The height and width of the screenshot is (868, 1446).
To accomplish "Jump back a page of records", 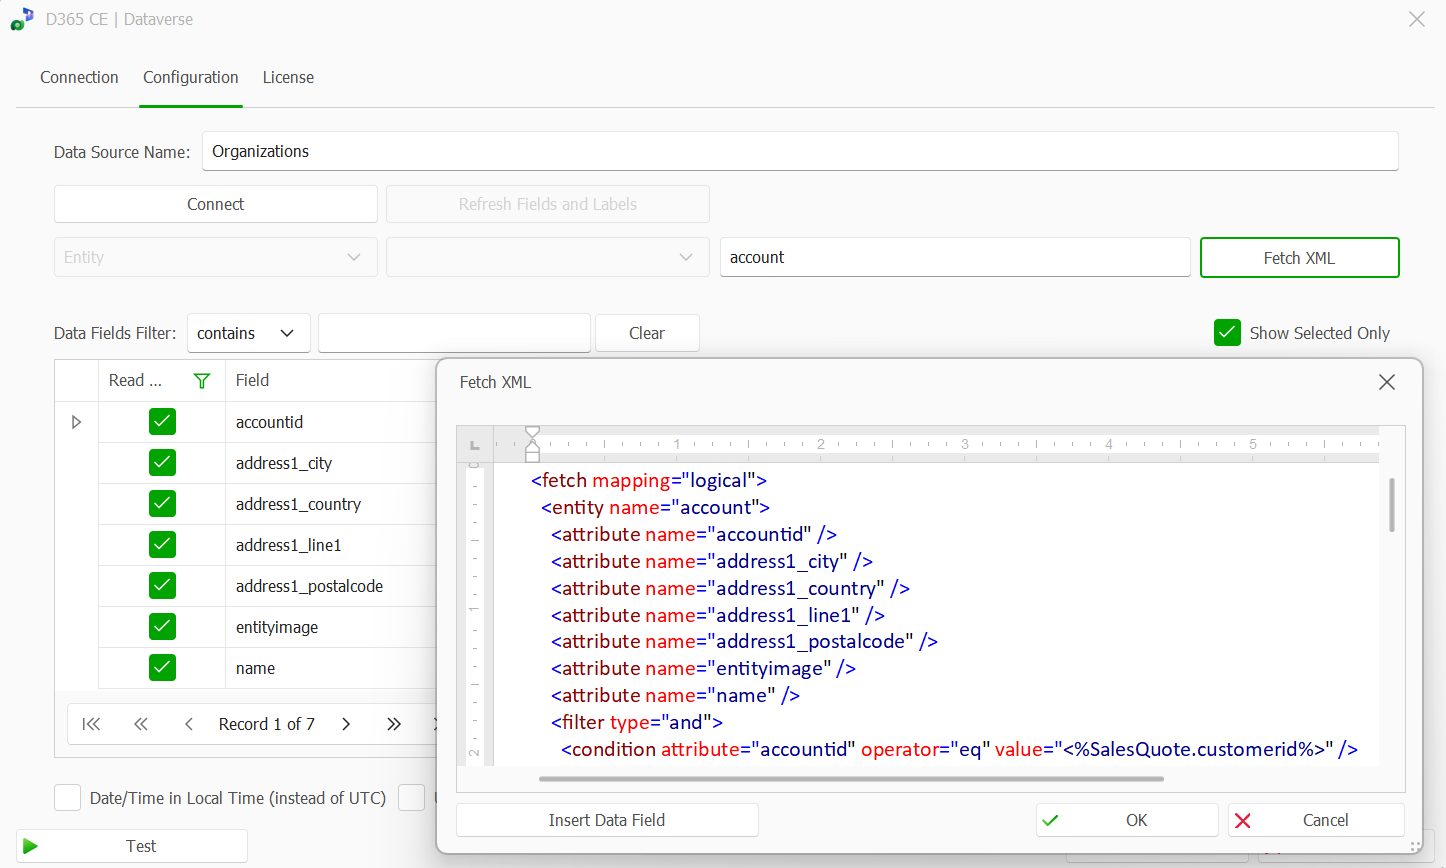I will [141, 724].
